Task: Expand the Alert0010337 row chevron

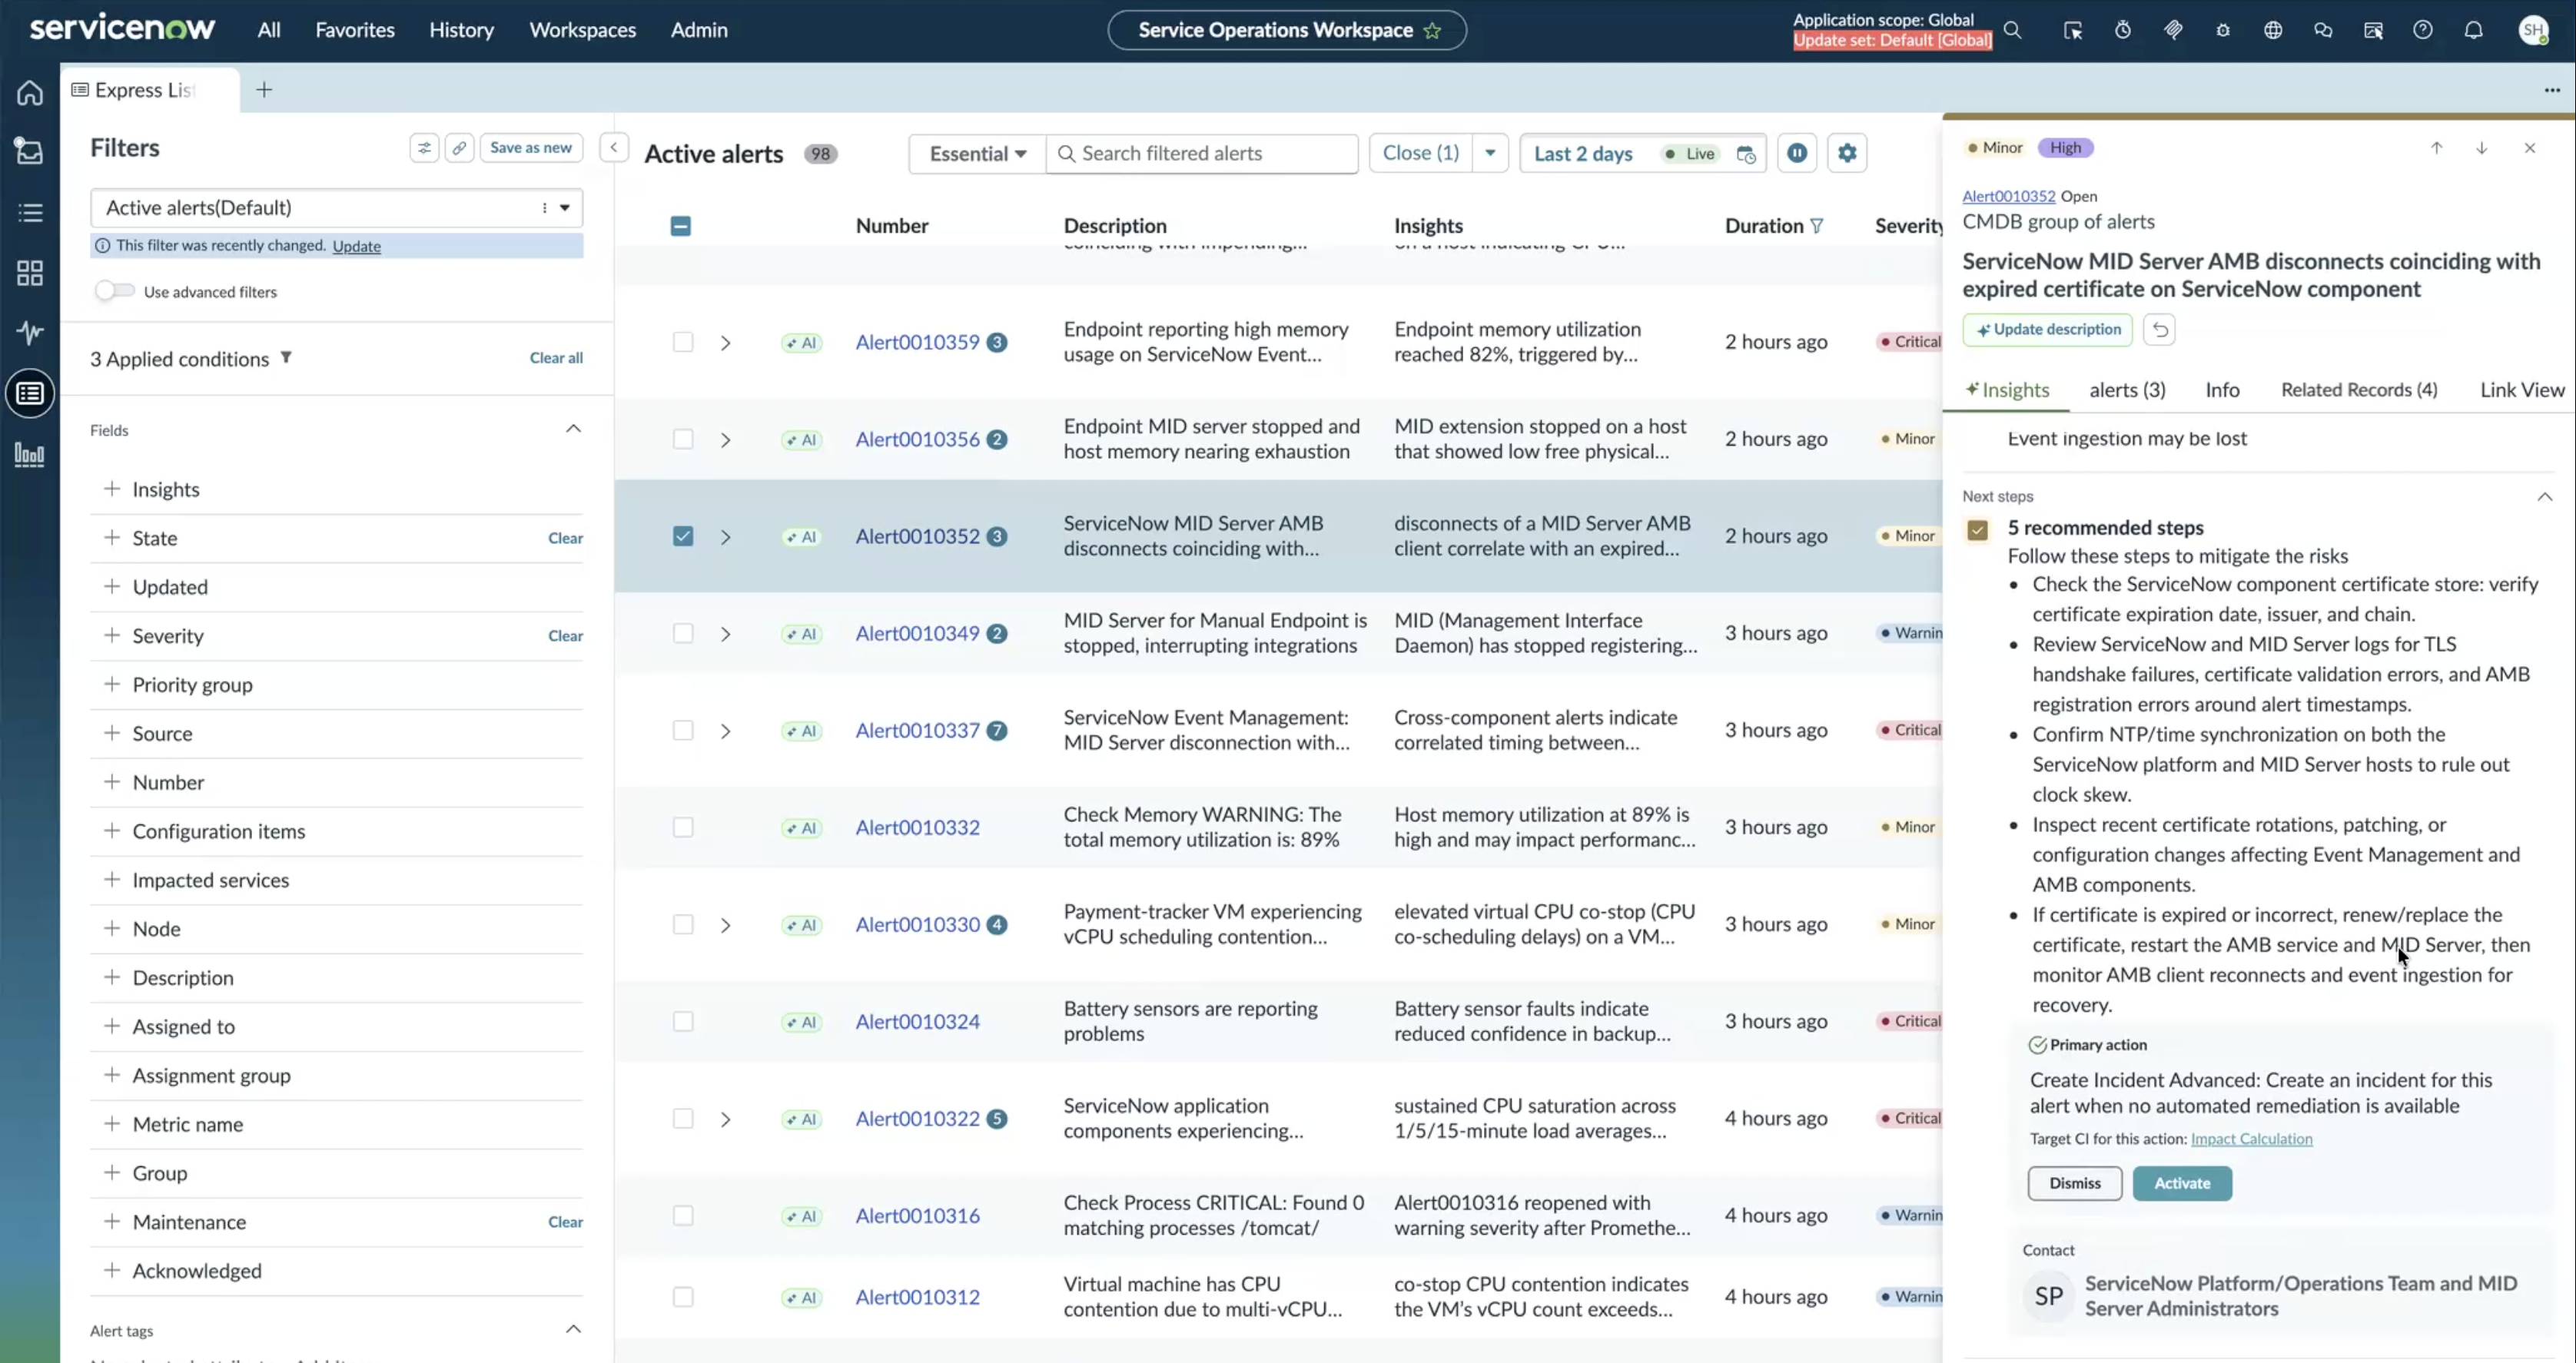Action: [x=726, y=731]
